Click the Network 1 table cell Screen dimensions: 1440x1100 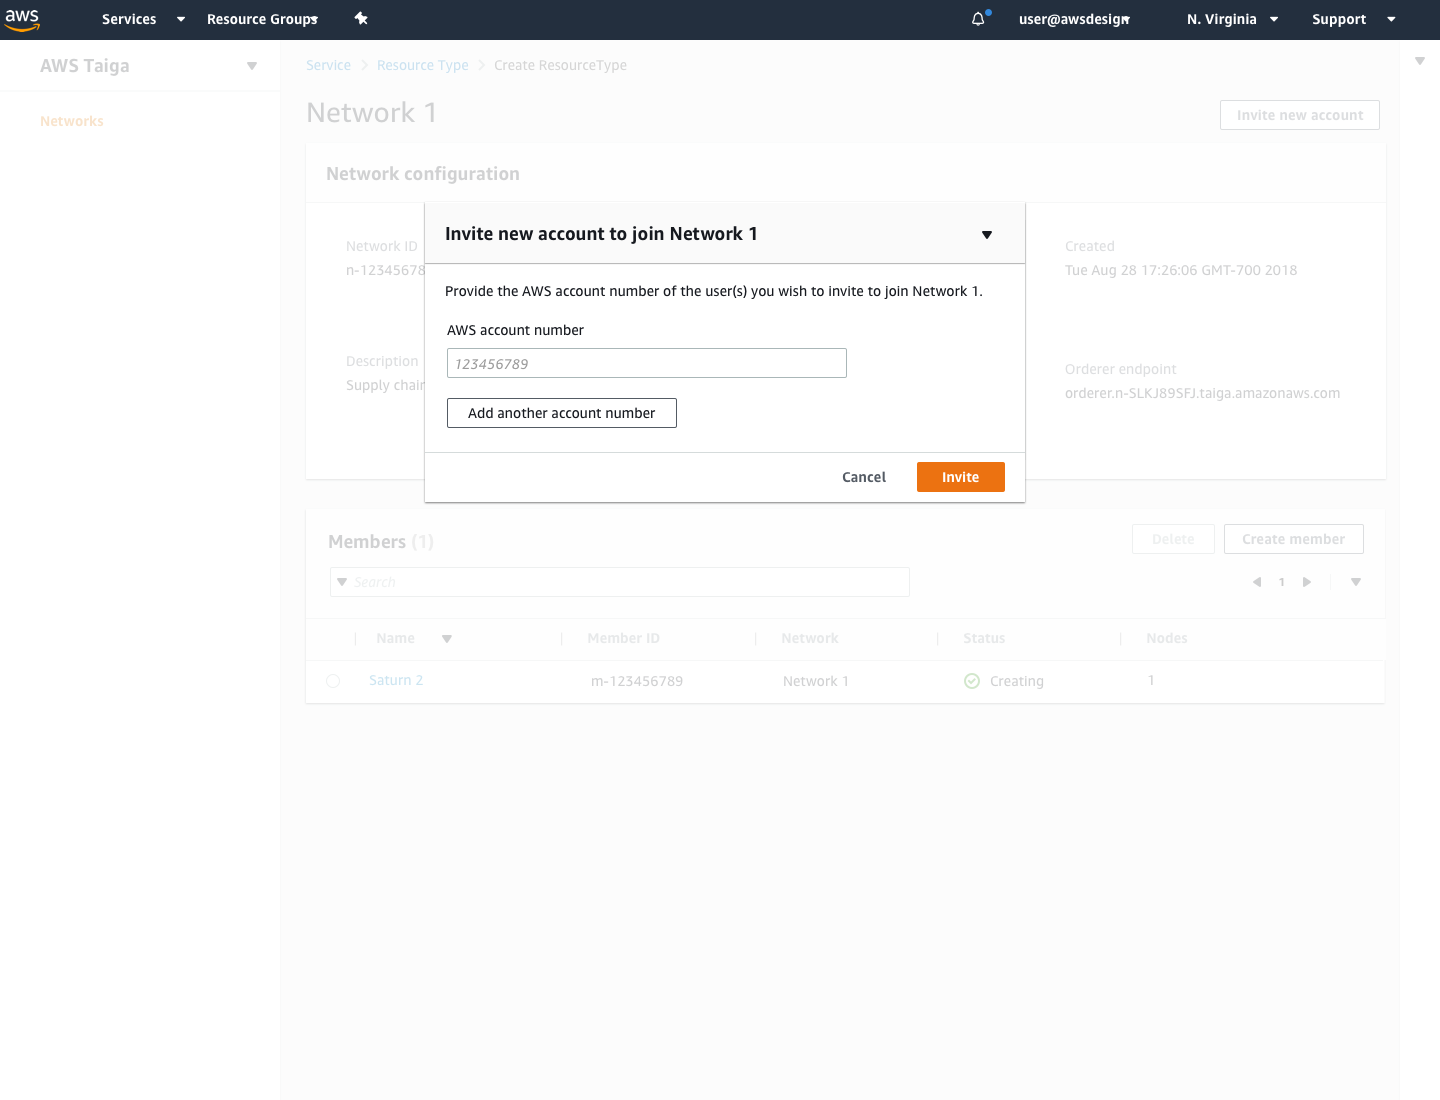point(816,681)
